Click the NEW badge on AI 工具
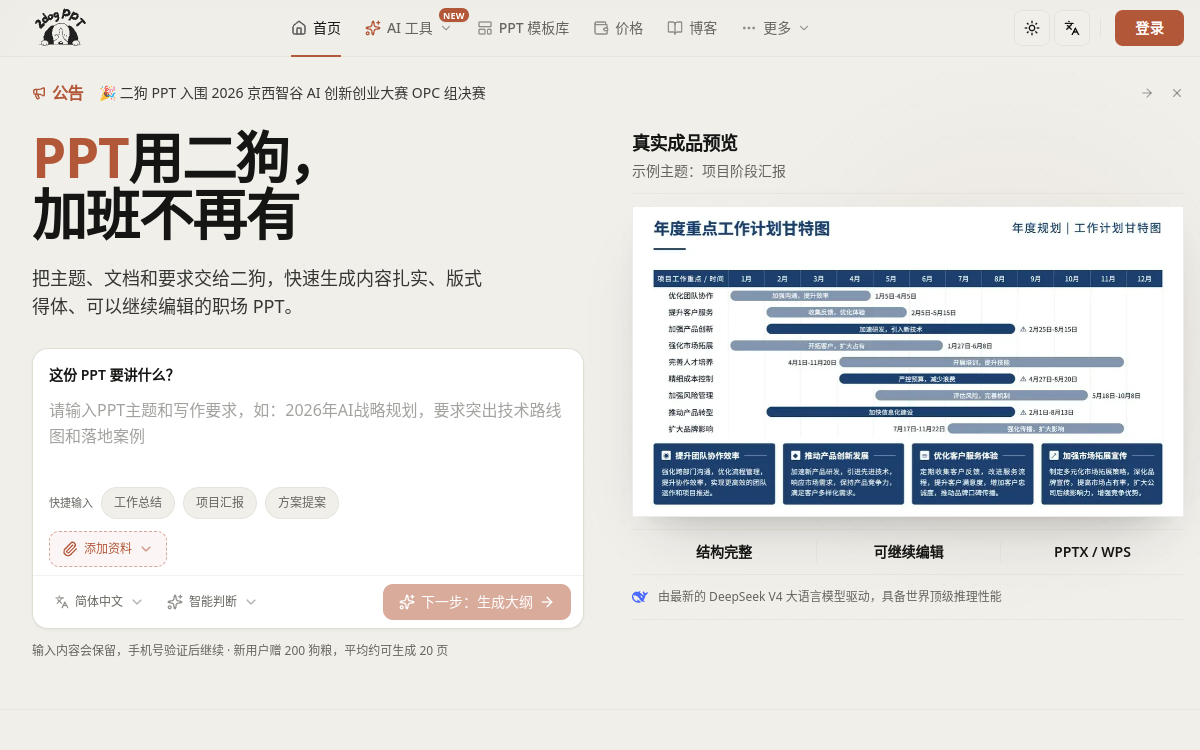 454,15
